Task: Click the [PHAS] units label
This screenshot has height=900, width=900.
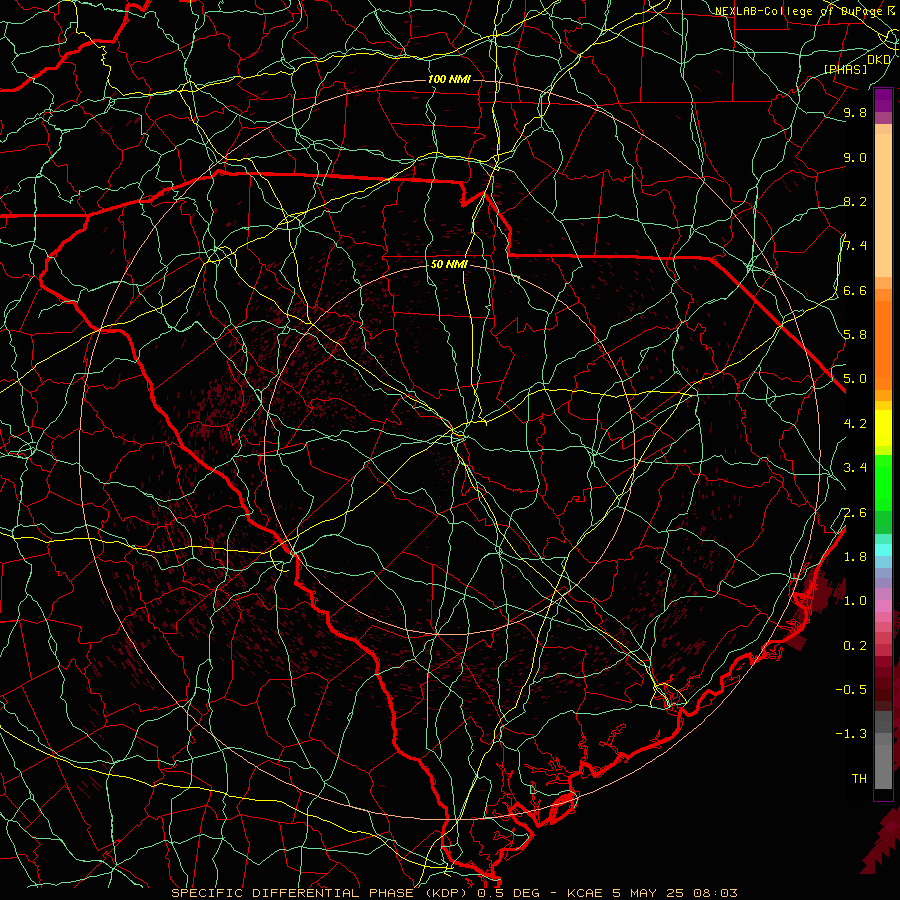Action: pyautogui.click(x=845, y=69)
